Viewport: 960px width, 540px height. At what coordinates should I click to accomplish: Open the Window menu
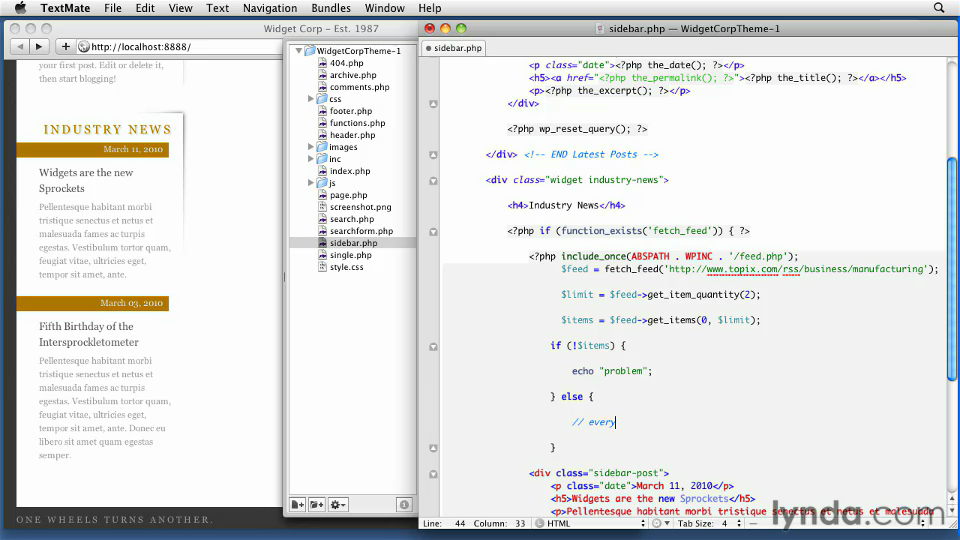pos(384,8)
